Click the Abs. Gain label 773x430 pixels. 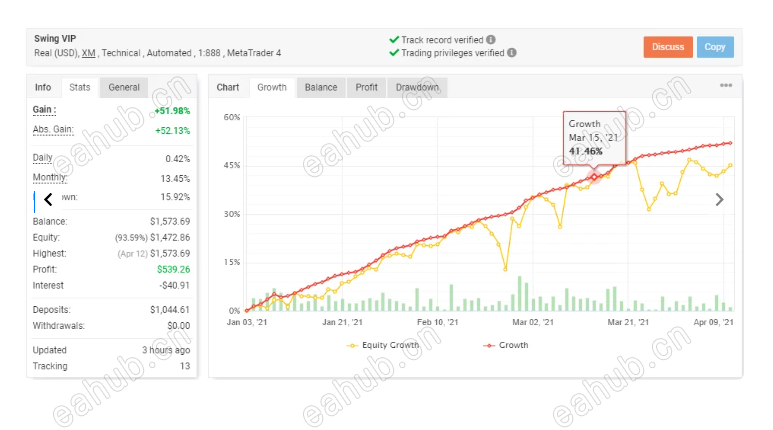53,130
